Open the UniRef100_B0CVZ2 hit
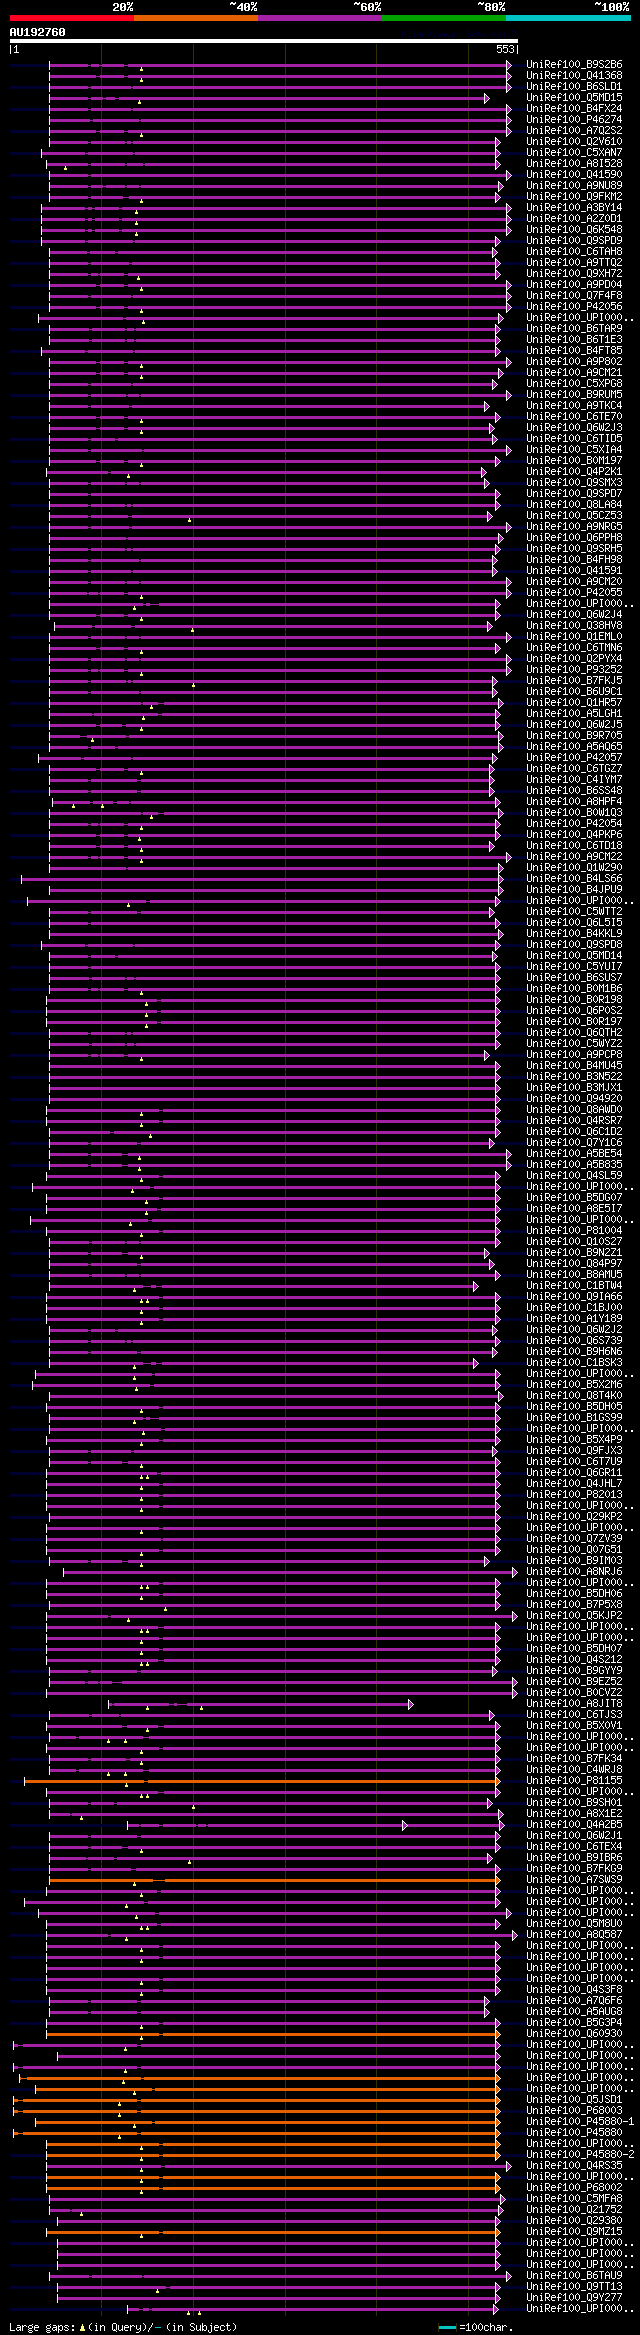 point(574,1693)
